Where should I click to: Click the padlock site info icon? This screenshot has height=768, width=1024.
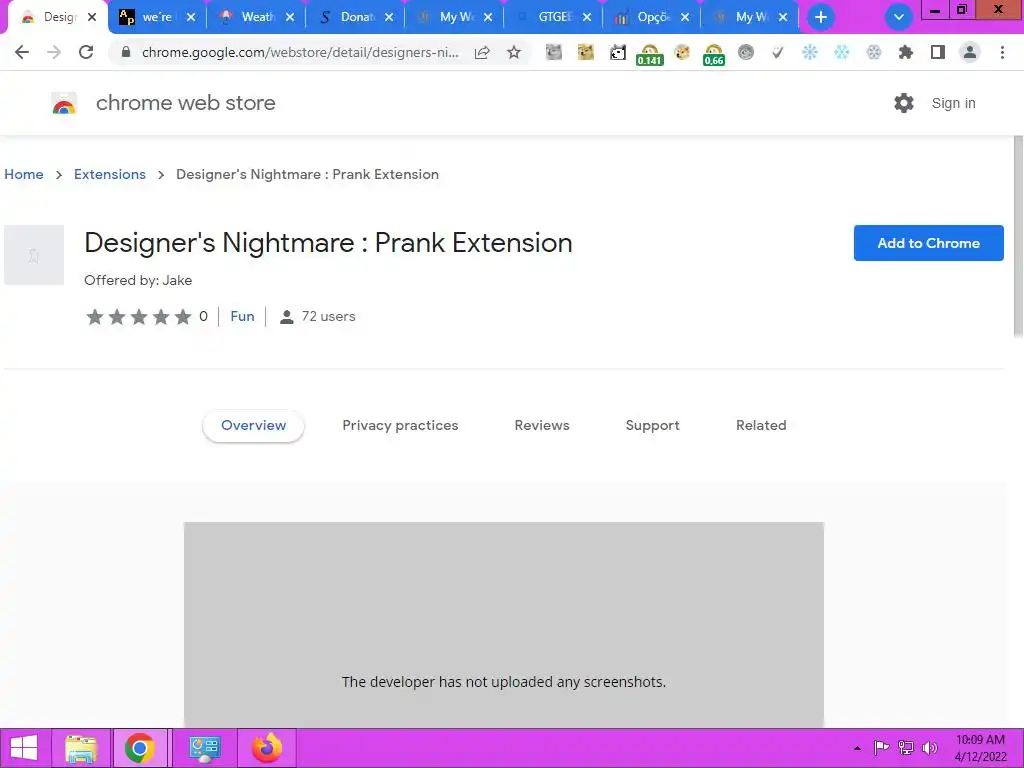pos(126,52)
